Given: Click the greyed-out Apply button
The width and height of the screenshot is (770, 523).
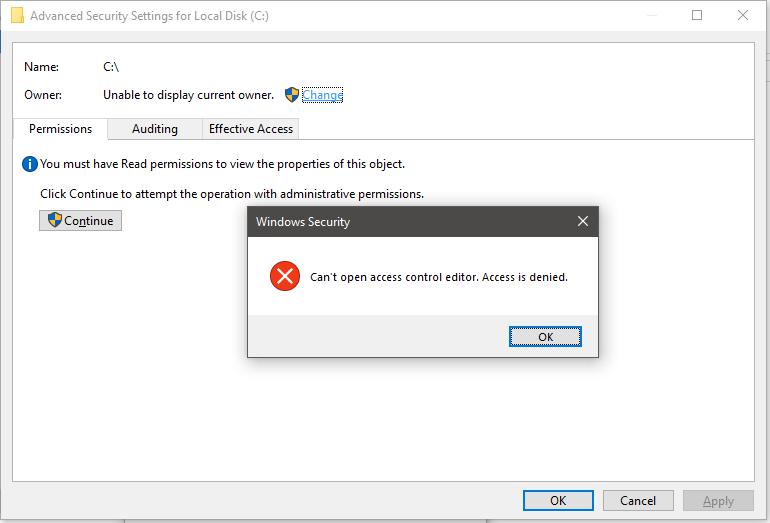Looking at the screenshot, I should tap(718, 500).
